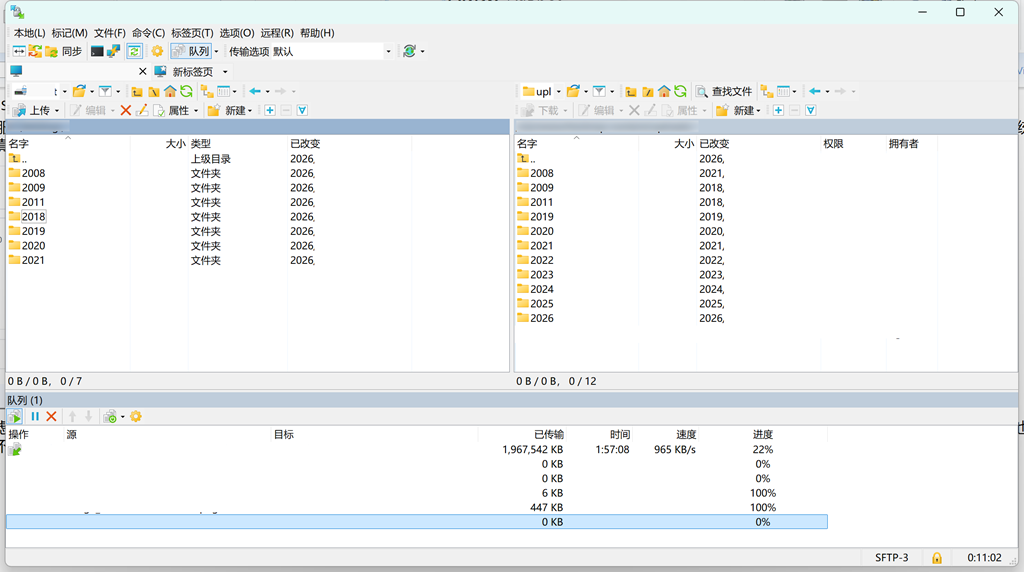
Task: Open the 传输选项 默认 transfer settings dropdown
Action: (x=388, y=51)
